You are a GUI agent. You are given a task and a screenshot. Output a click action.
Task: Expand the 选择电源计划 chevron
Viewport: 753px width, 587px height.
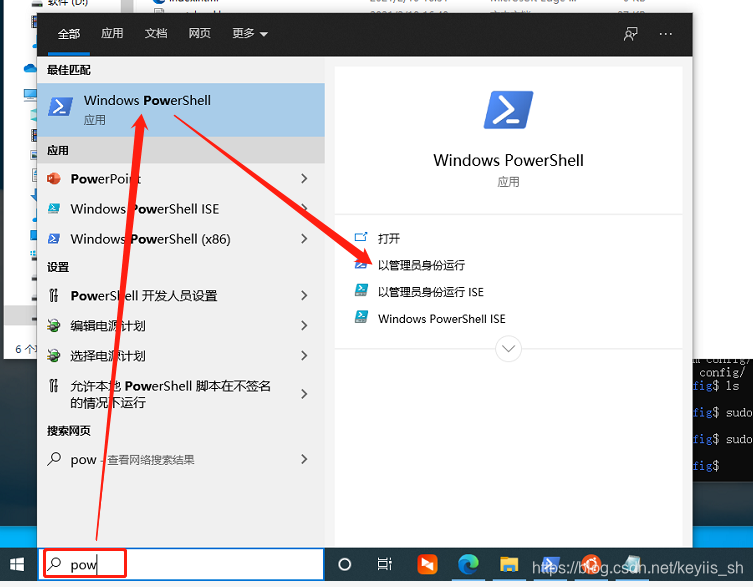point(304,356)
